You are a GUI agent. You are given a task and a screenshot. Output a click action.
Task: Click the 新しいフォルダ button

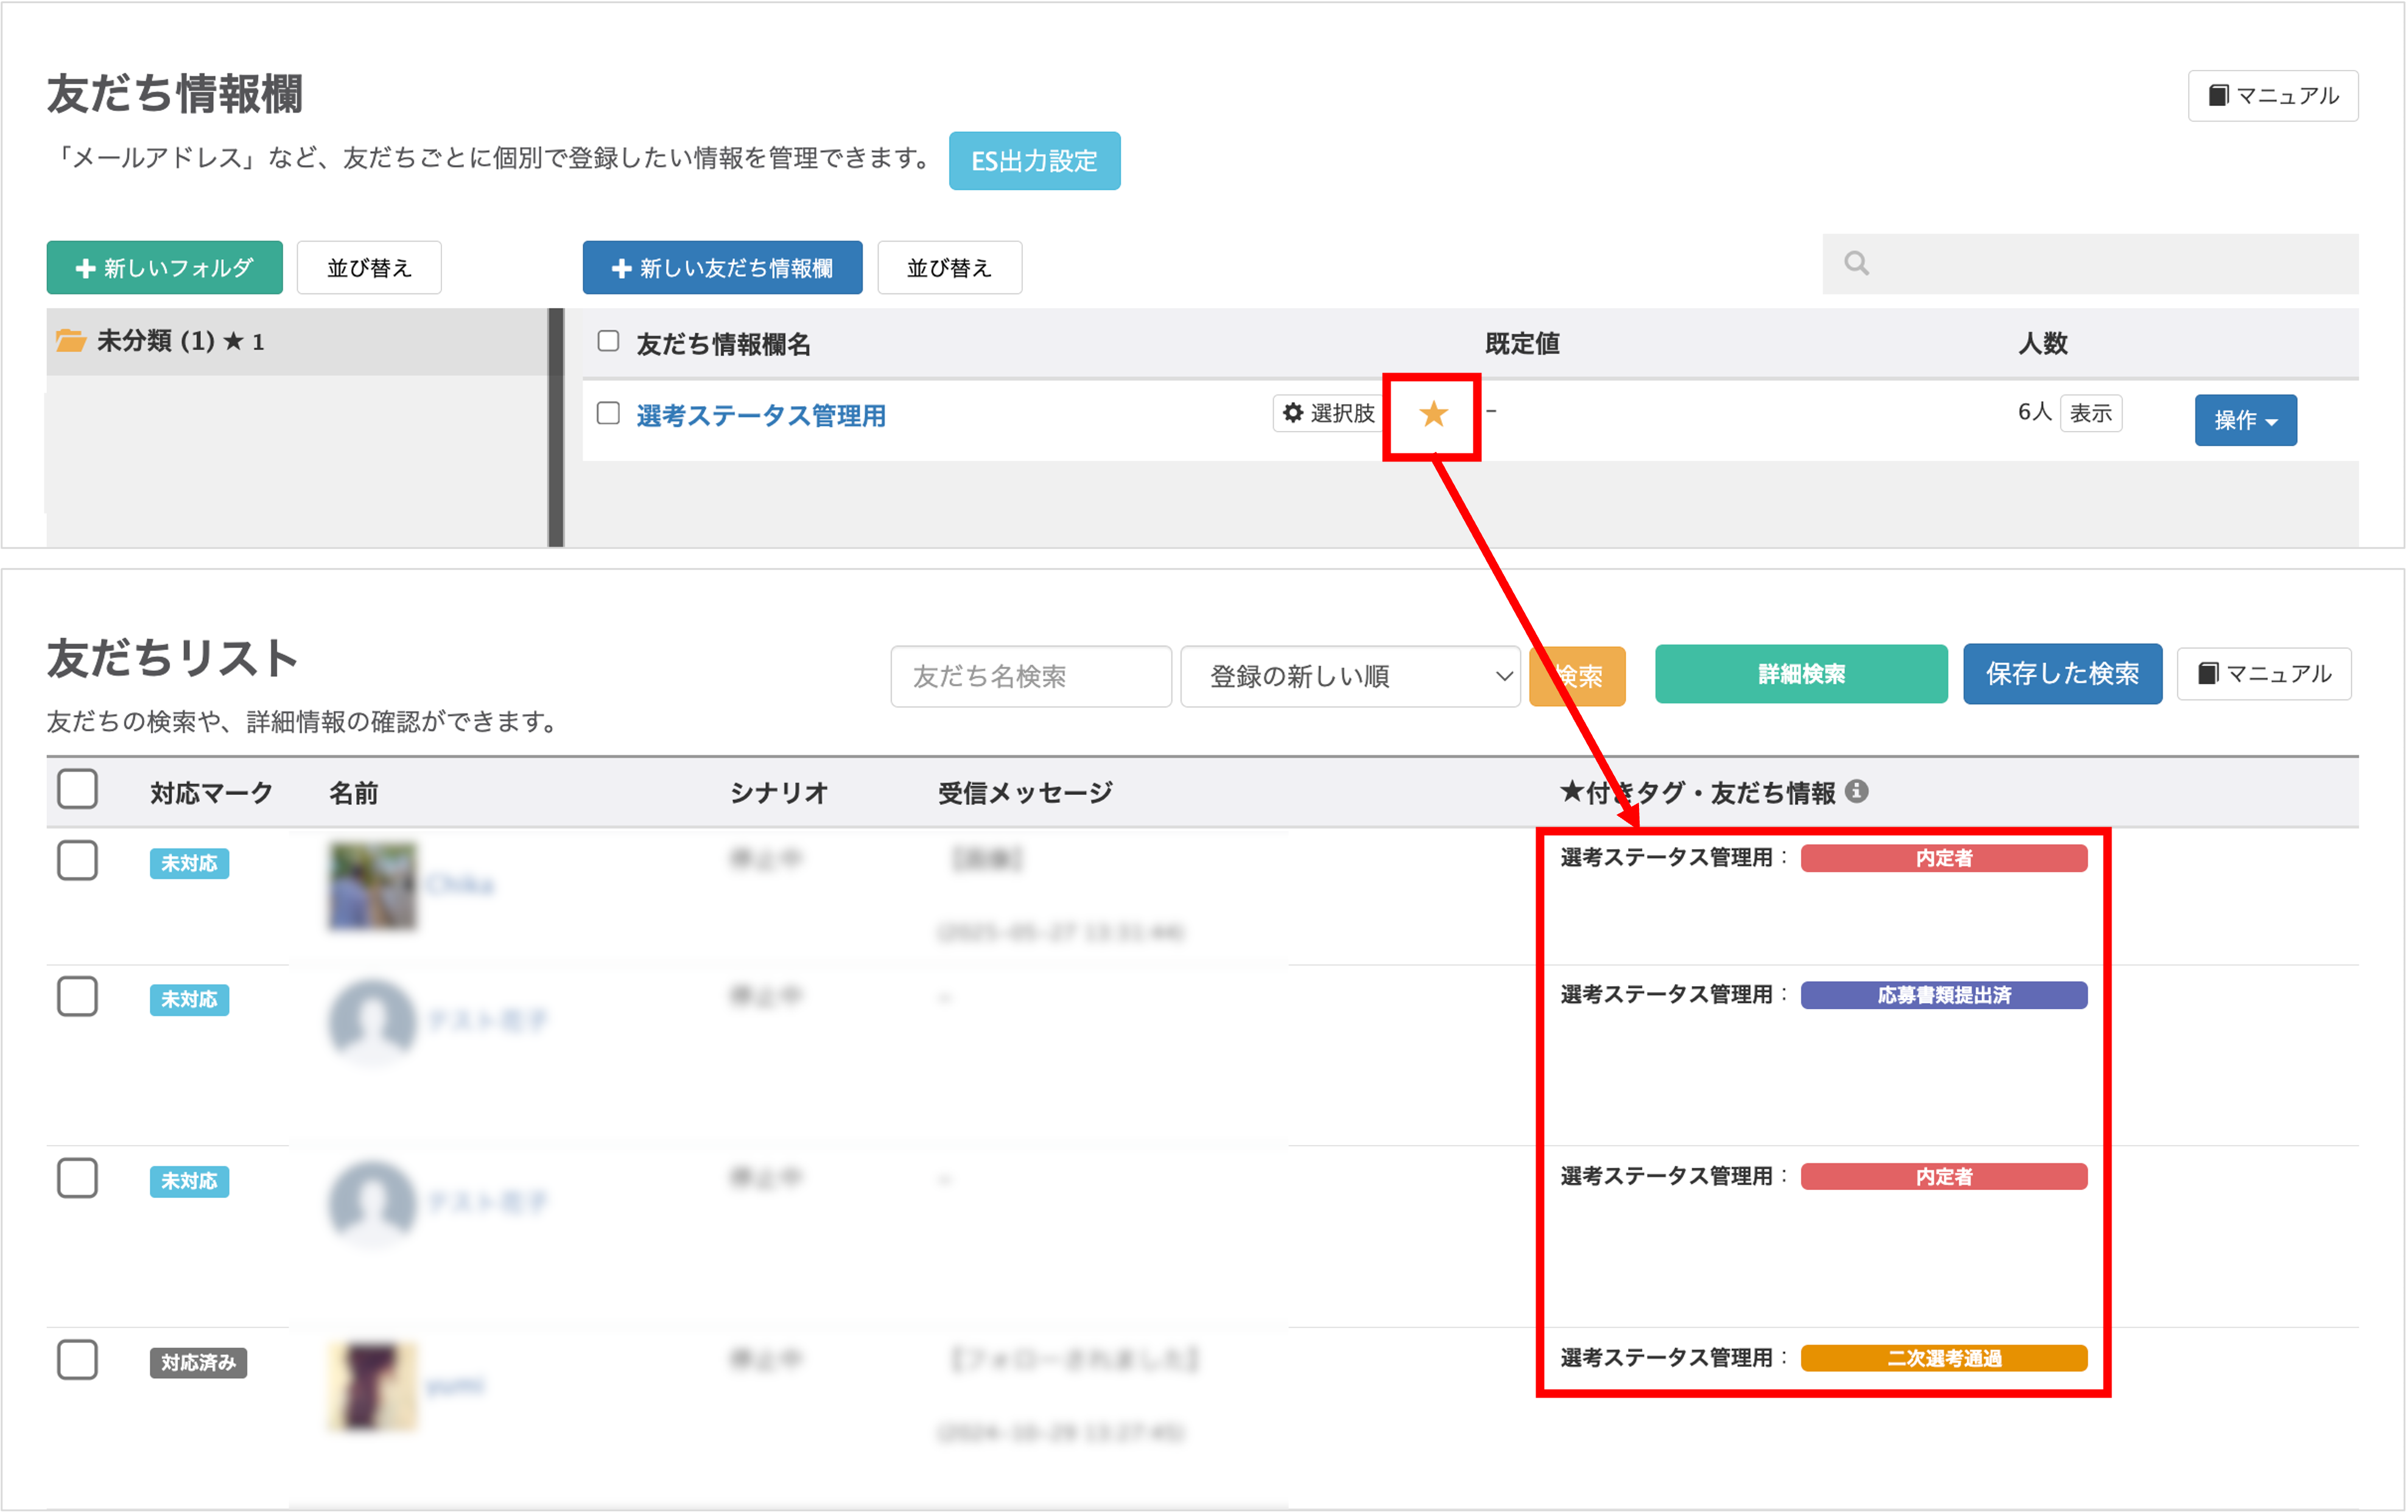click(164, 268)
